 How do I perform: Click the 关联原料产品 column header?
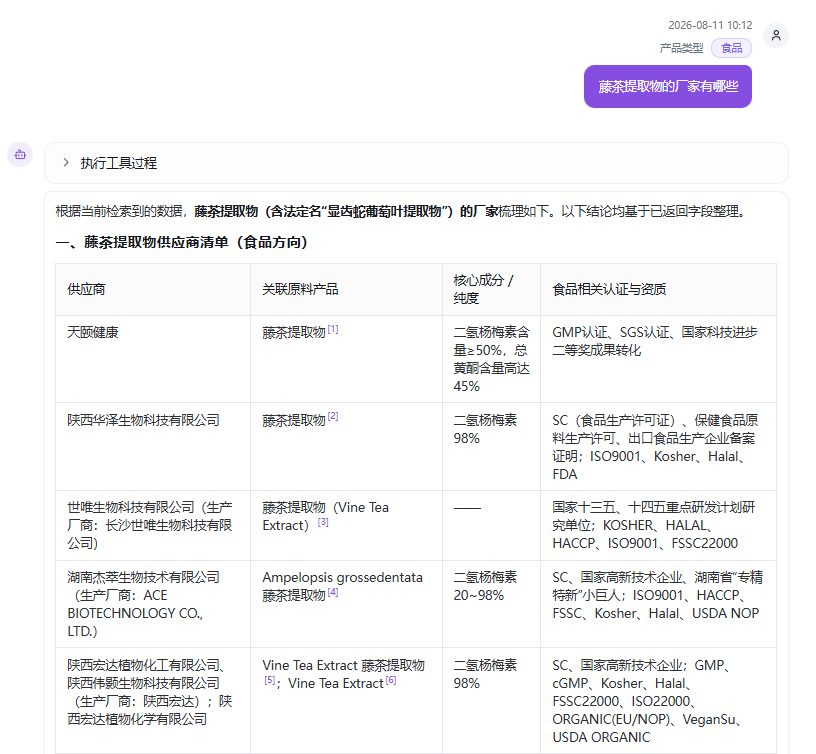347,289
